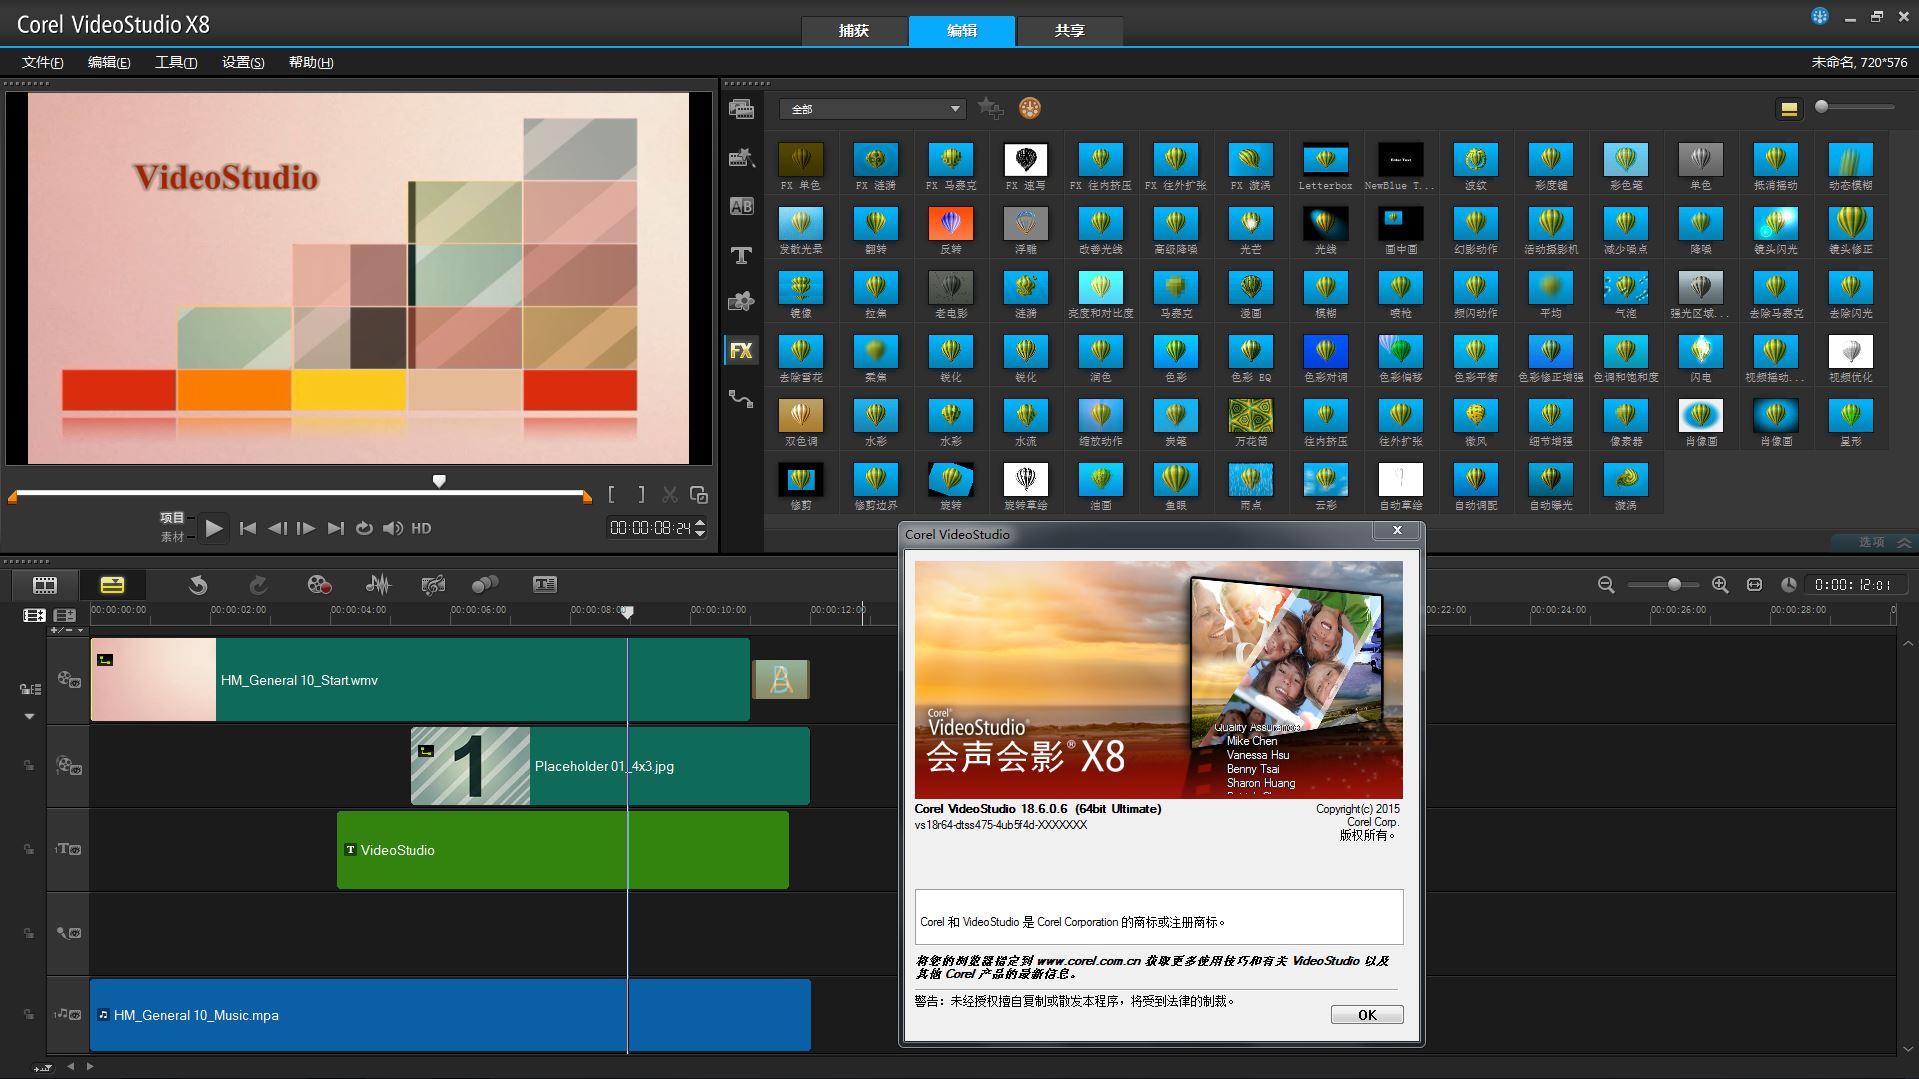This screenshot has width=1919, height=1079.
Task: Toggle title track enable icon
Action: coord(69,849)
